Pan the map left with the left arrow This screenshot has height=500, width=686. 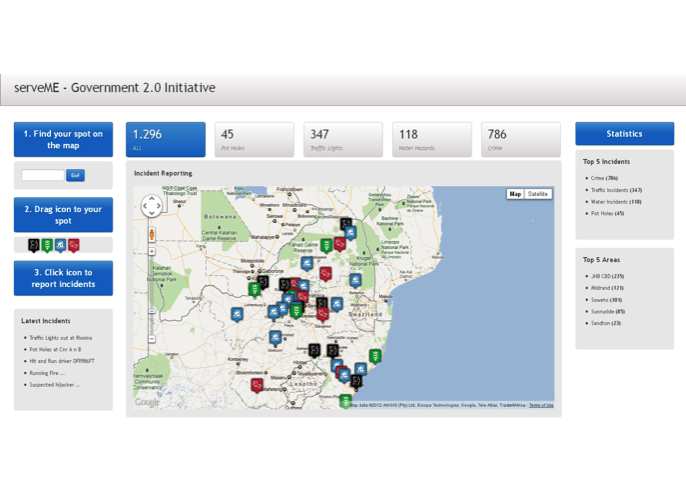click(145, 206)
